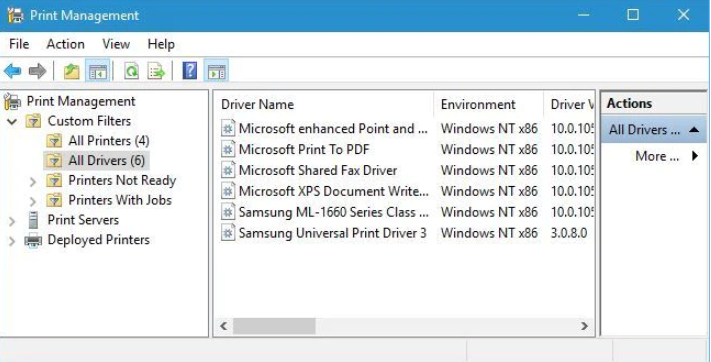Click the Back arrow toolbar icon
The height and width of the screenshot is (362, 711).
pos(12,71)
